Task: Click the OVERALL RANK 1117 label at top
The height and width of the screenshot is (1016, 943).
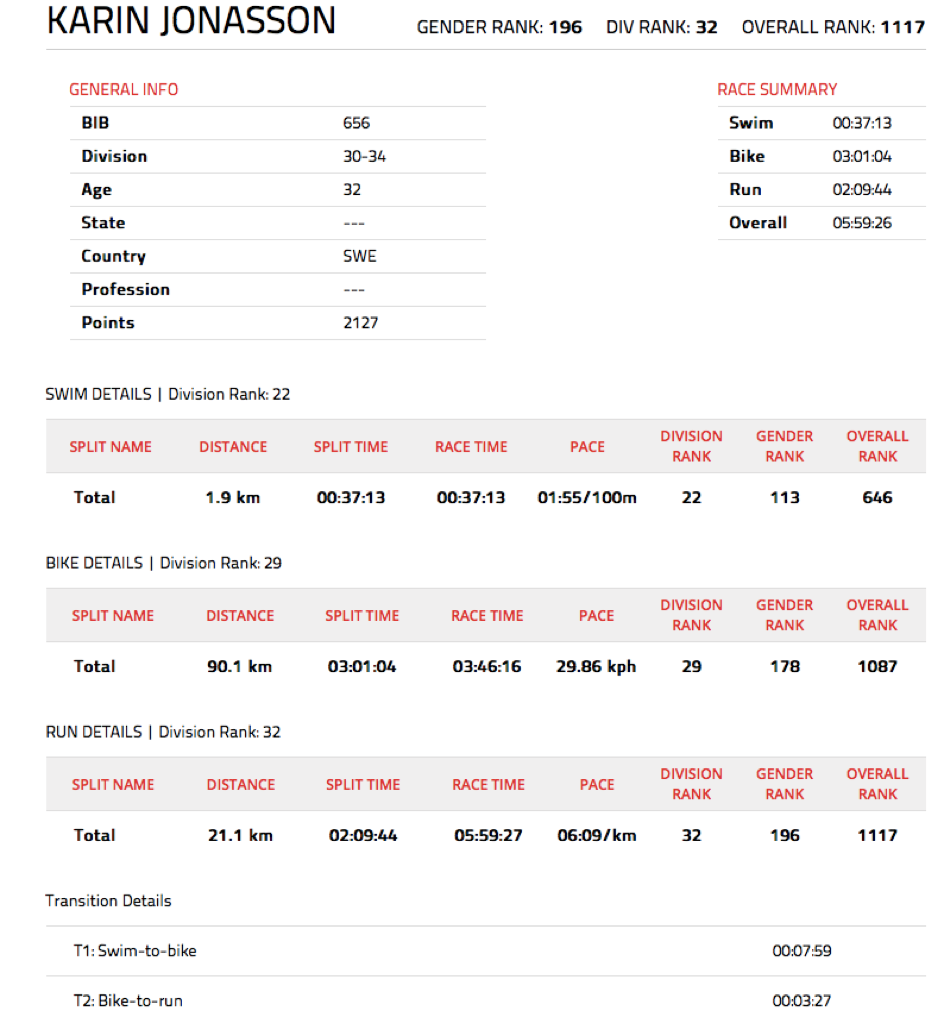Action: tap(832, 27)
